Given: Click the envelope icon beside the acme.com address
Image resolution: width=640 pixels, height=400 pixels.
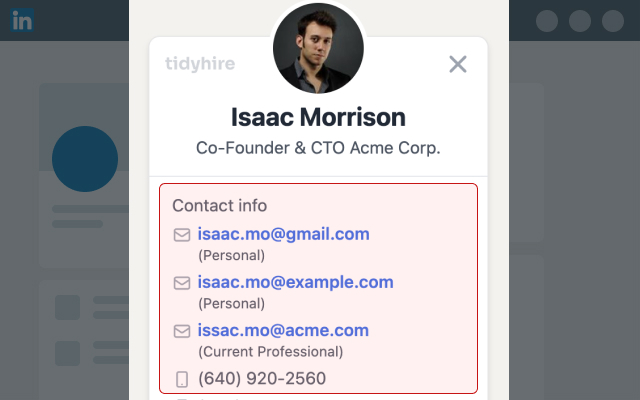Looking at the screenshot, I should pyautogui.click(x=182, y=331).
